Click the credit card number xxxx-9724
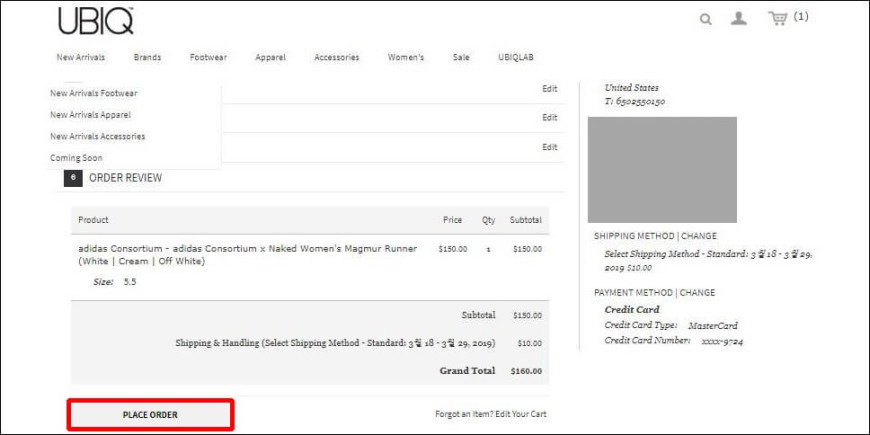Viewport: 870px width, 435px height. [x=722, y=342]
